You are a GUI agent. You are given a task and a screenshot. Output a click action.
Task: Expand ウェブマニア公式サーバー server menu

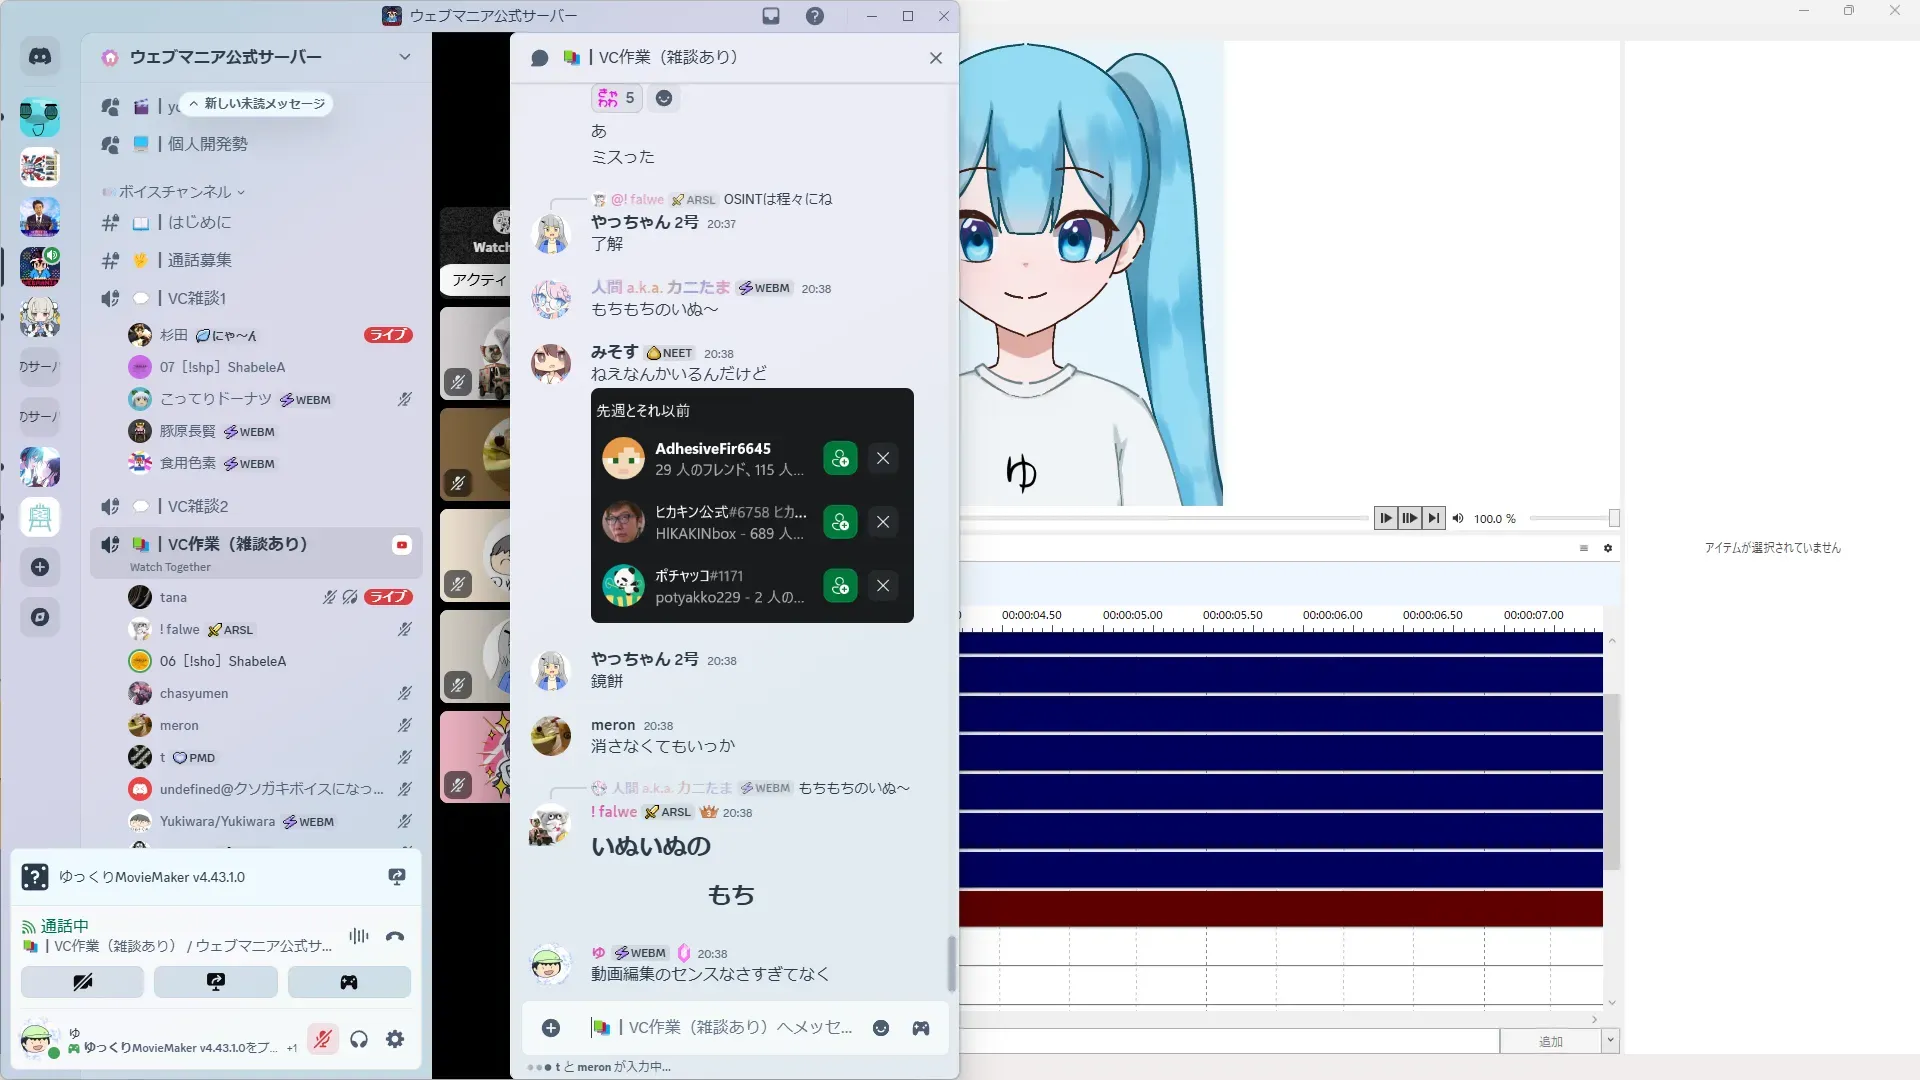pyautogui.click(x=404, y=57)
